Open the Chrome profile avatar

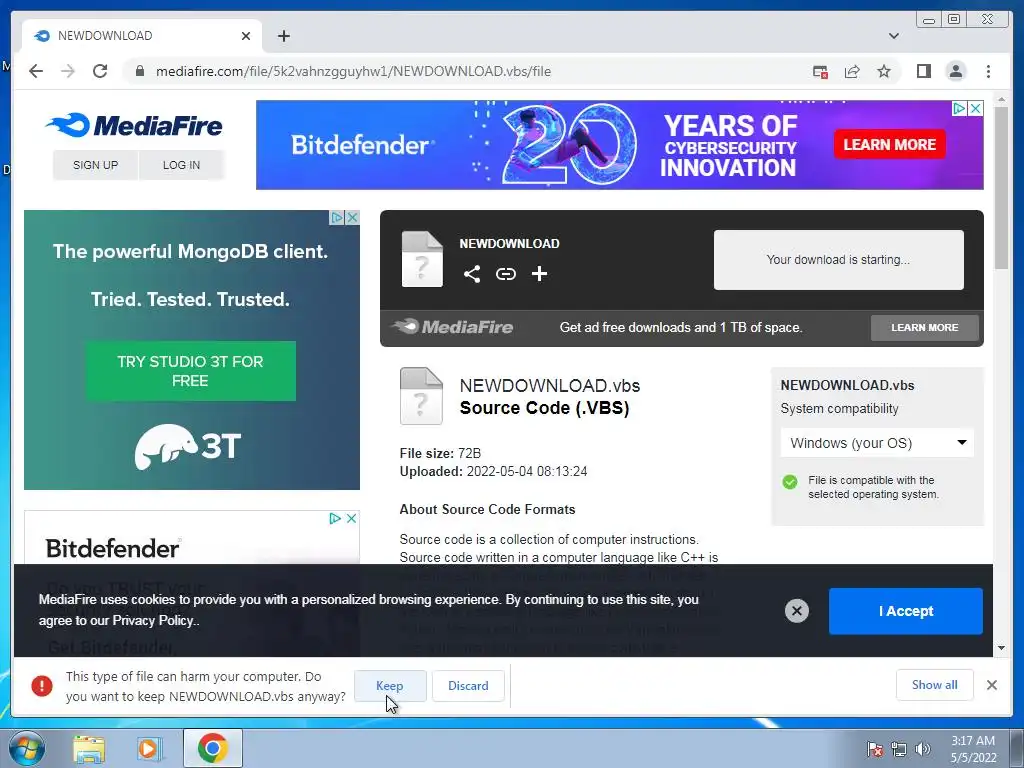[x=955, y=71]
